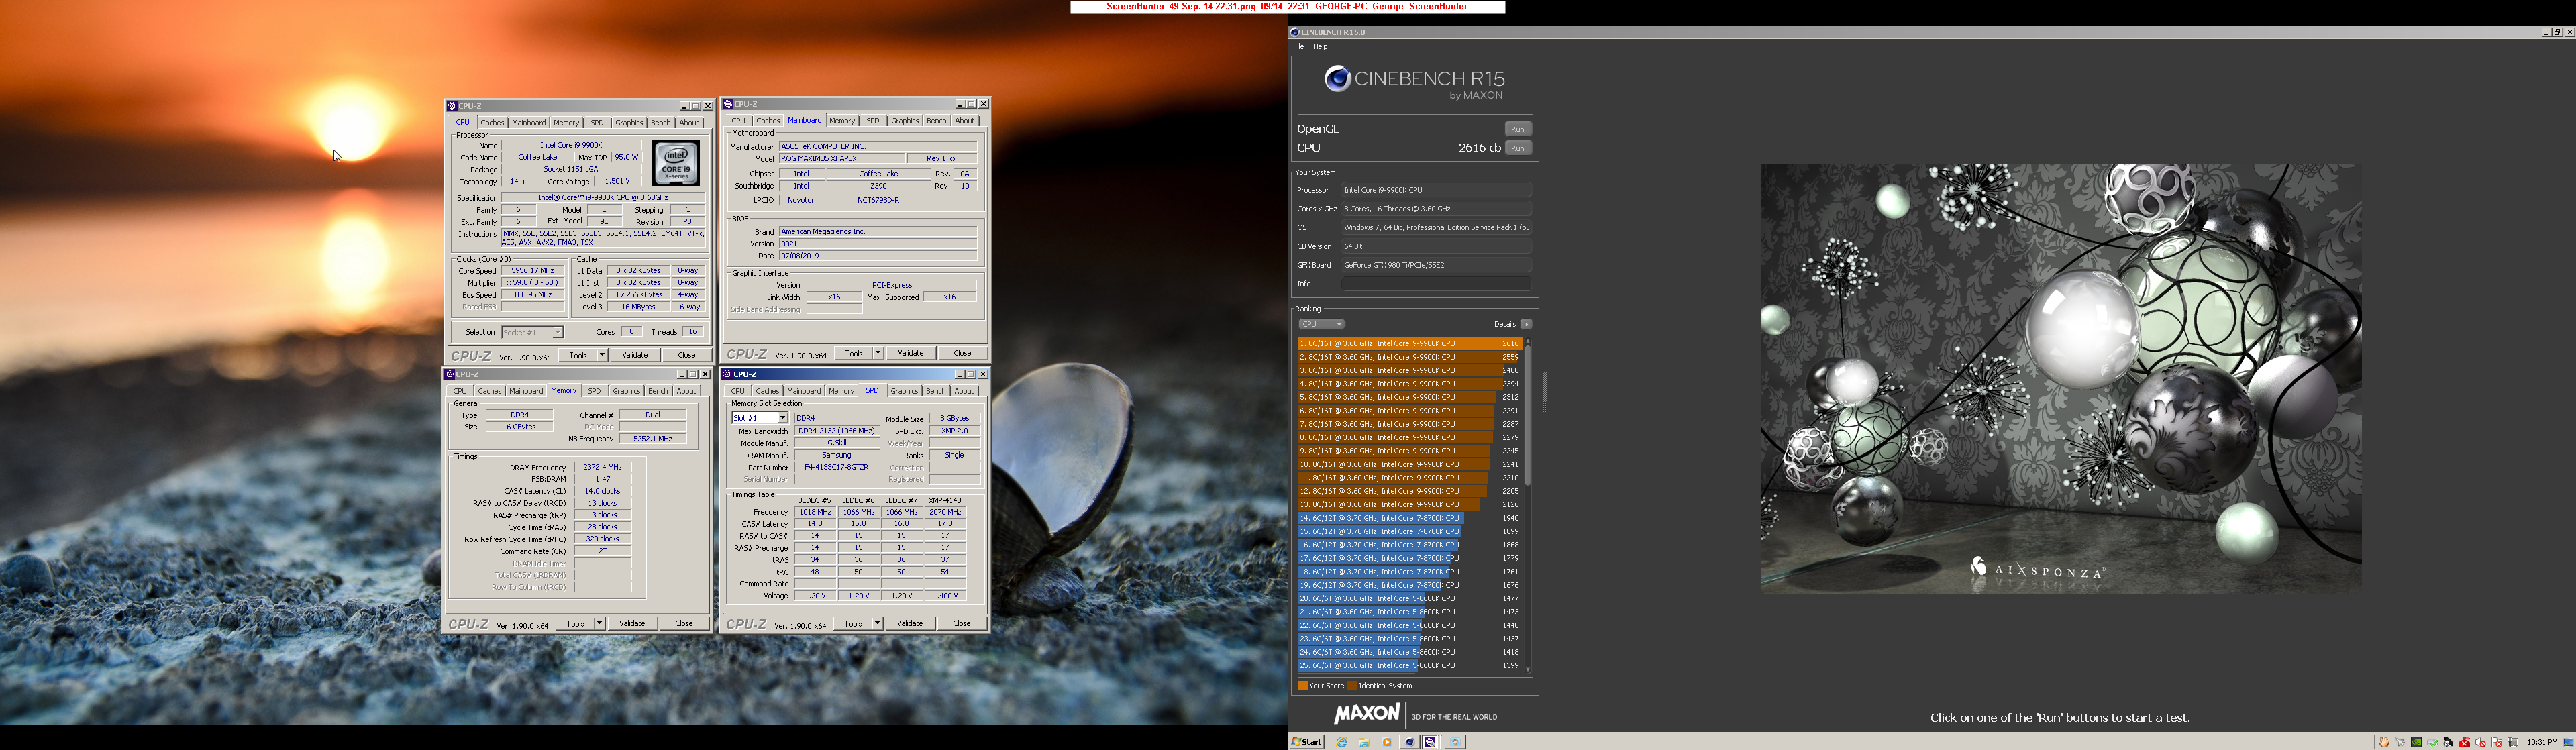Image resolution: width=2576 pixels, height=750 pixels.
Task: Open Tools dropdown arrow in CPU-Z Memory window
Action: 599,623
